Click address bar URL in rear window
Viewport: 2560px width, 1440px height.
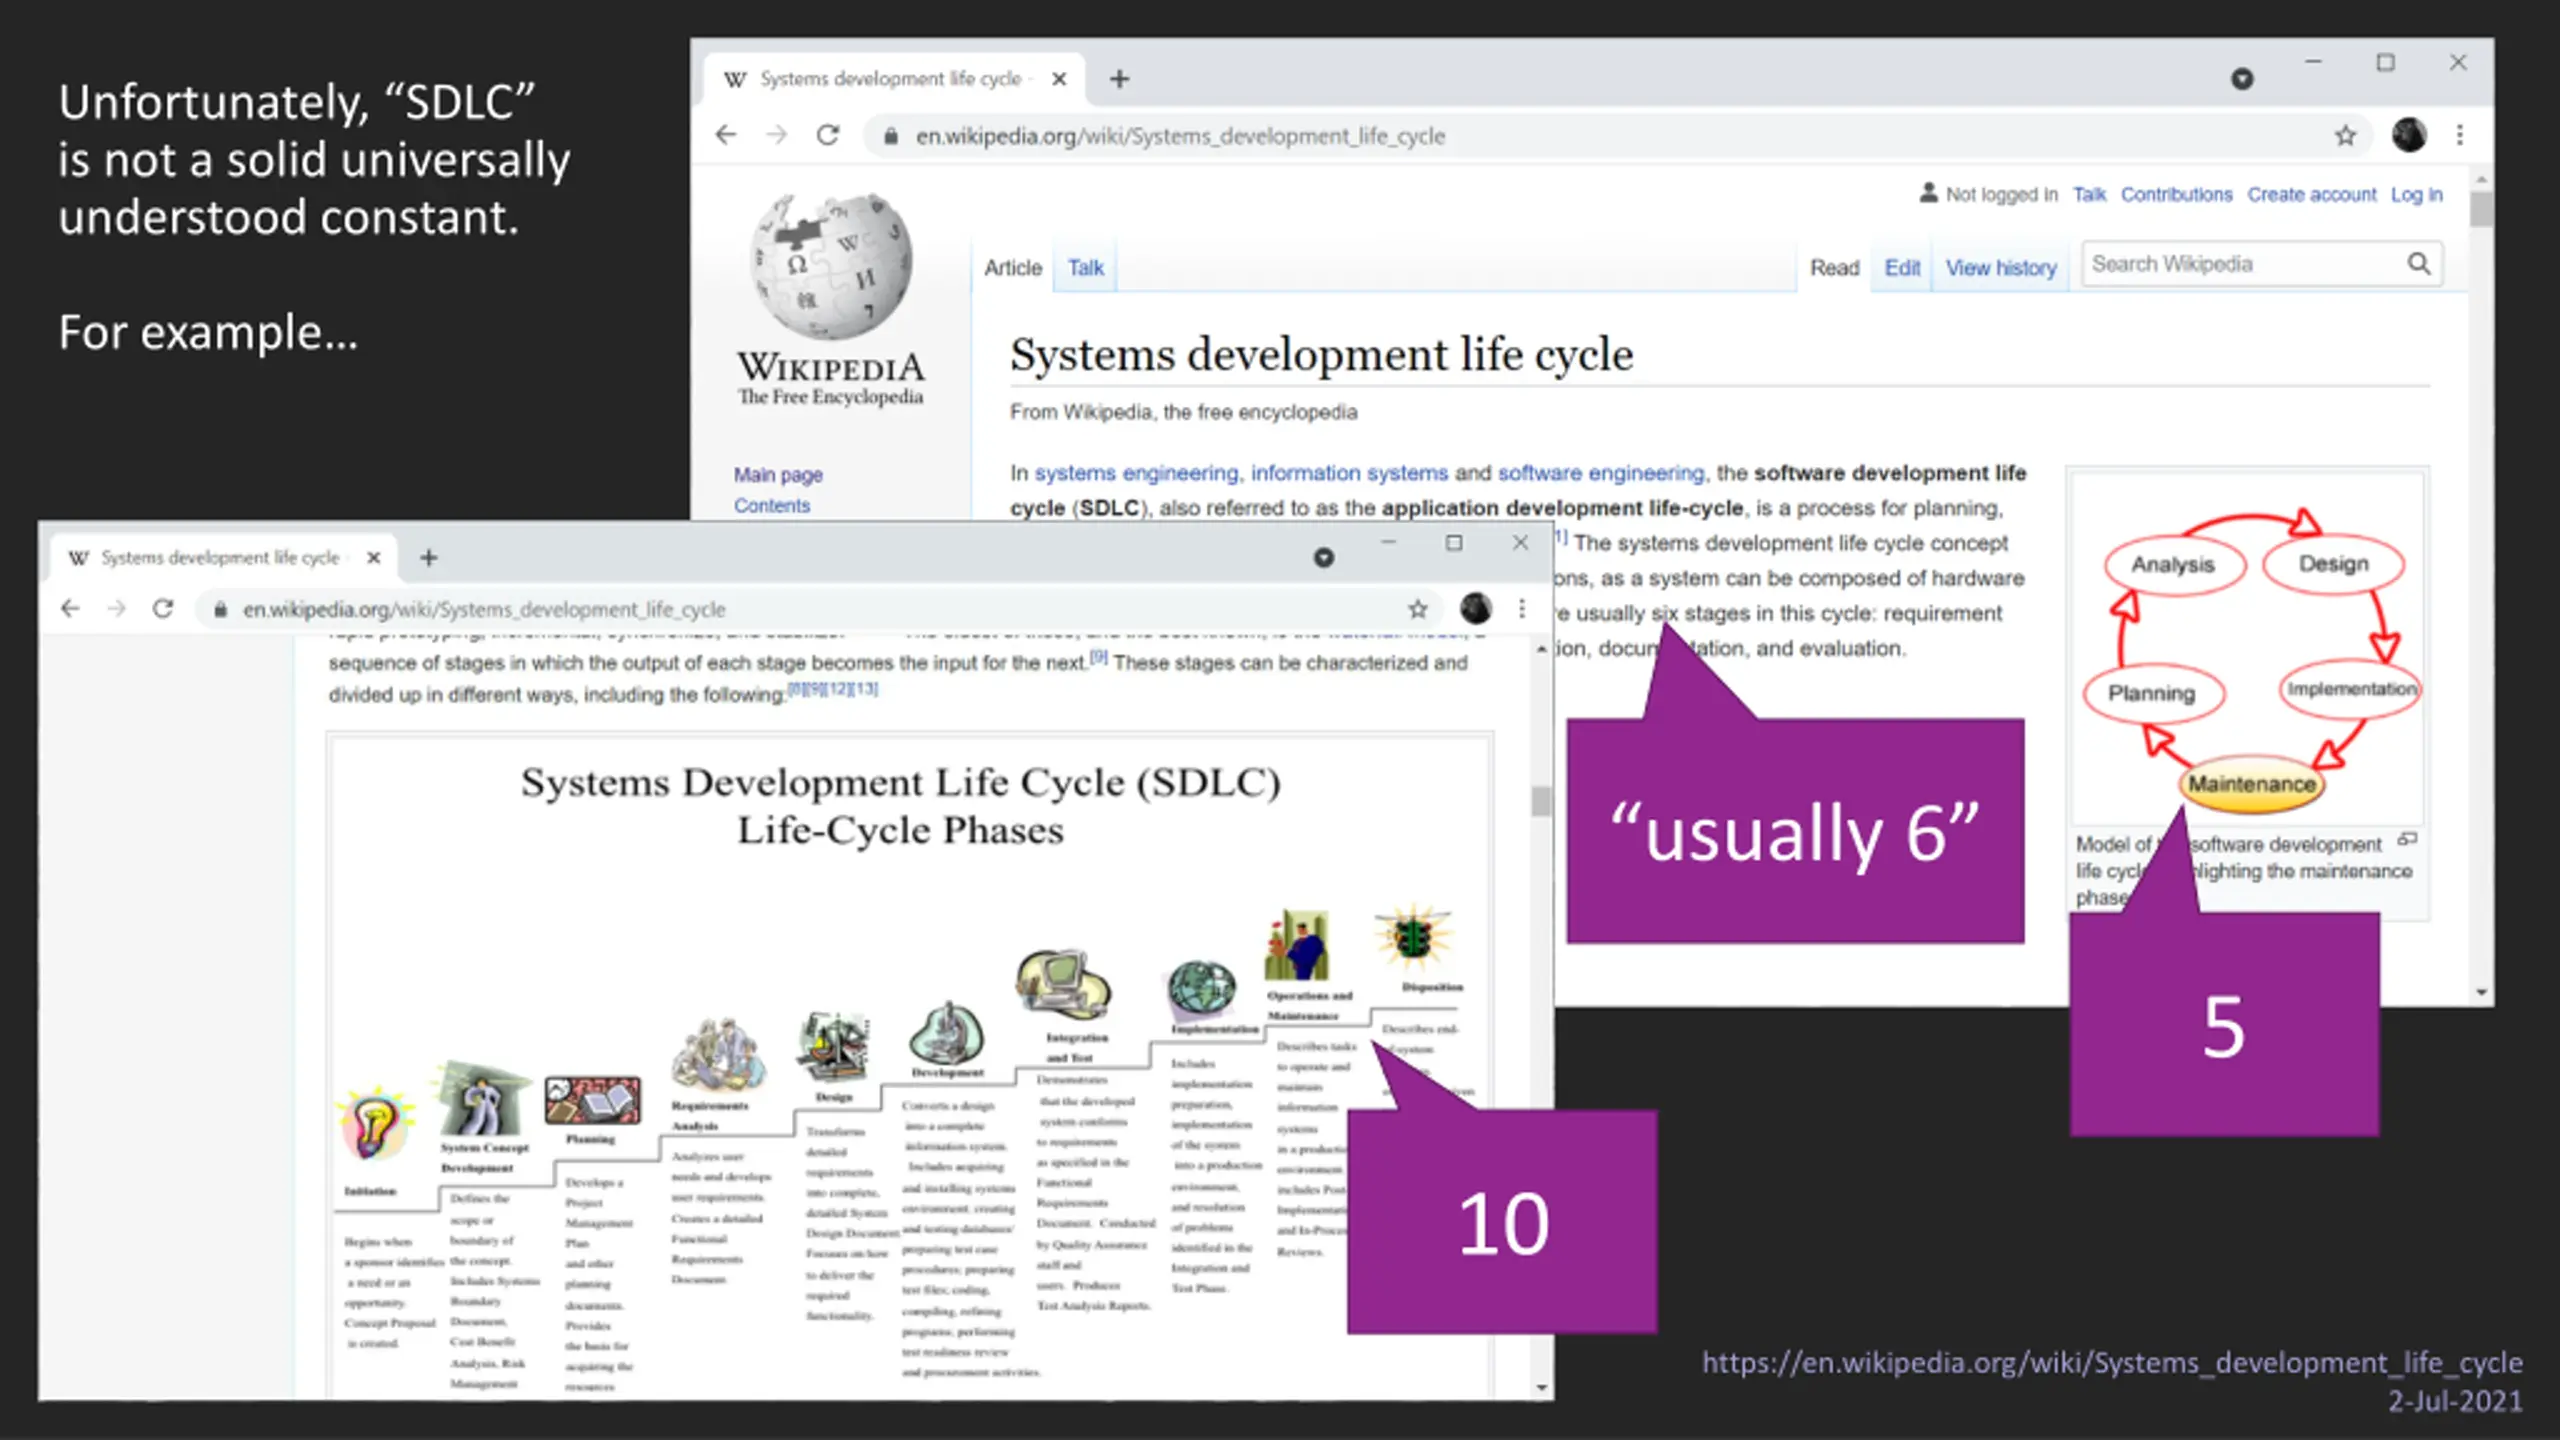point(1180,136)
